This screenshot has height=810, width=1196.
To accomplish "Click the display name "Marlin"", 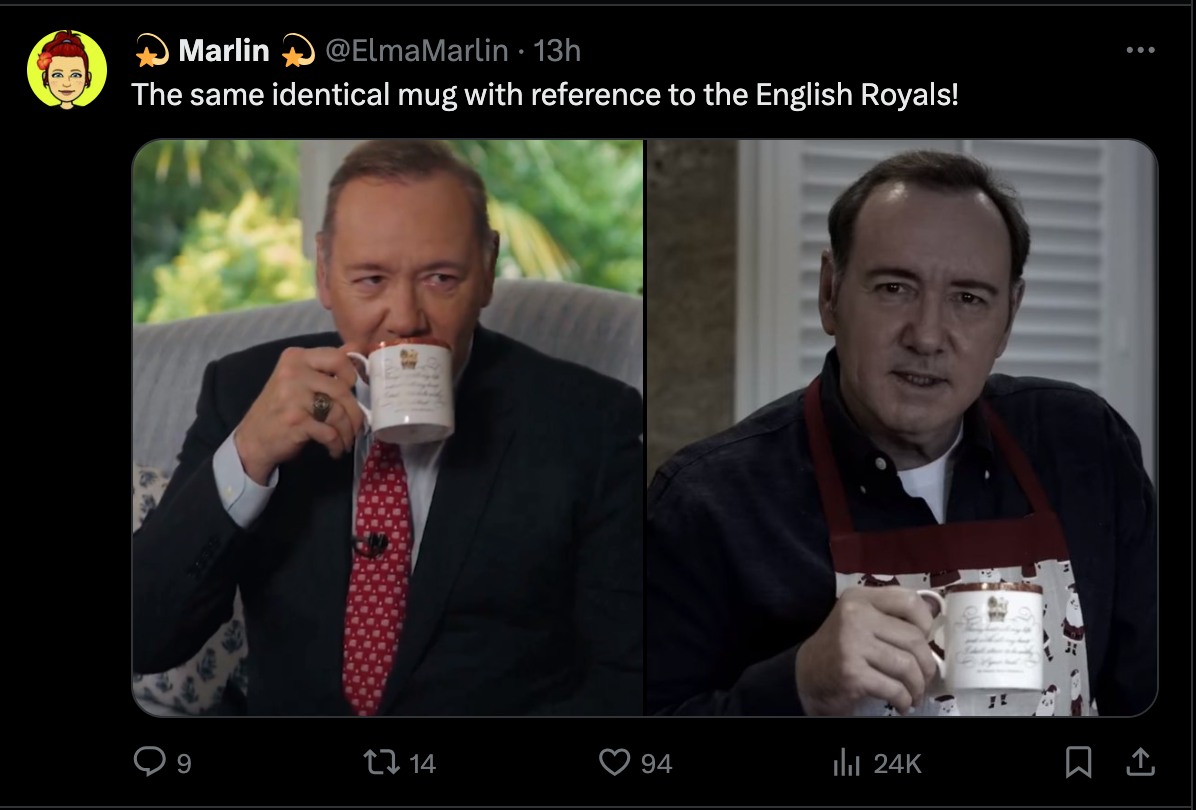I will click(224, 50).
